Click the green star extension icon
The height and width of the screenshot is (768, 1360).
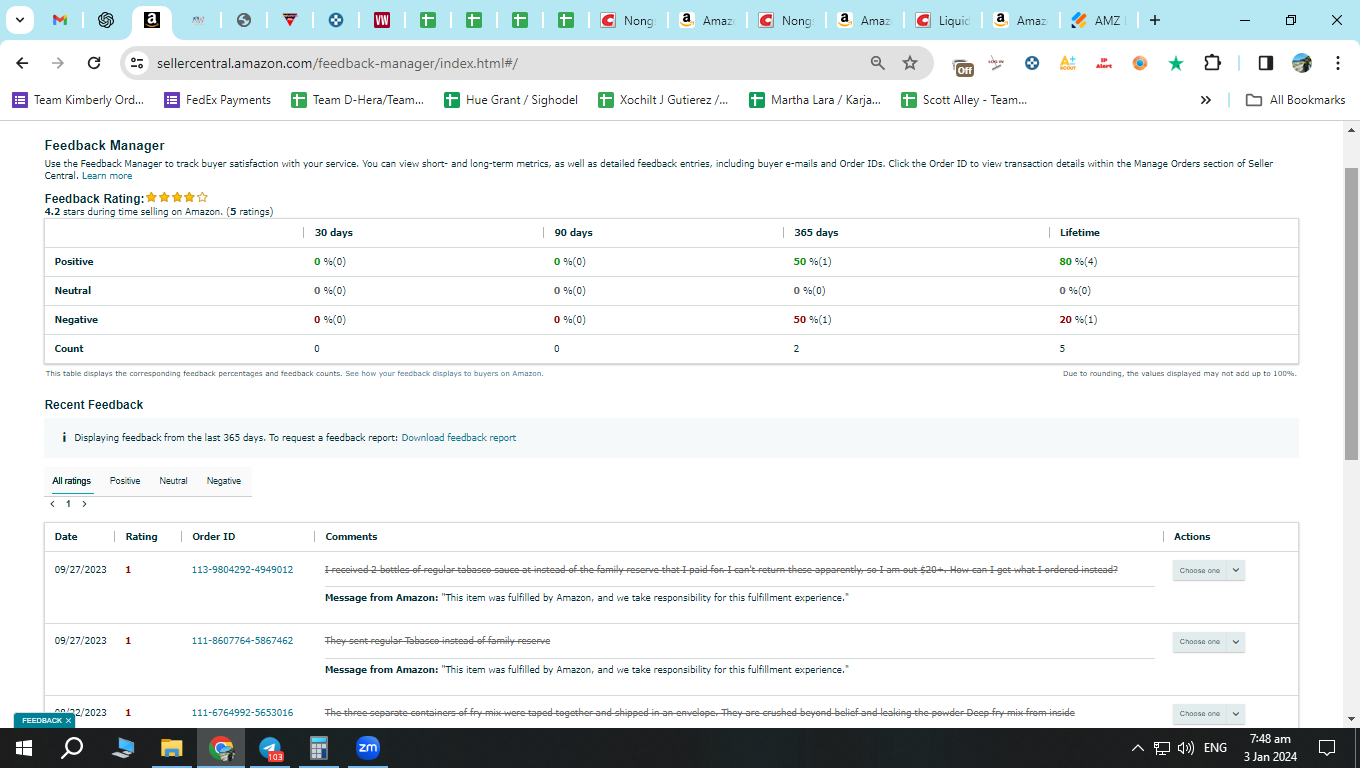click(1176, 63)
